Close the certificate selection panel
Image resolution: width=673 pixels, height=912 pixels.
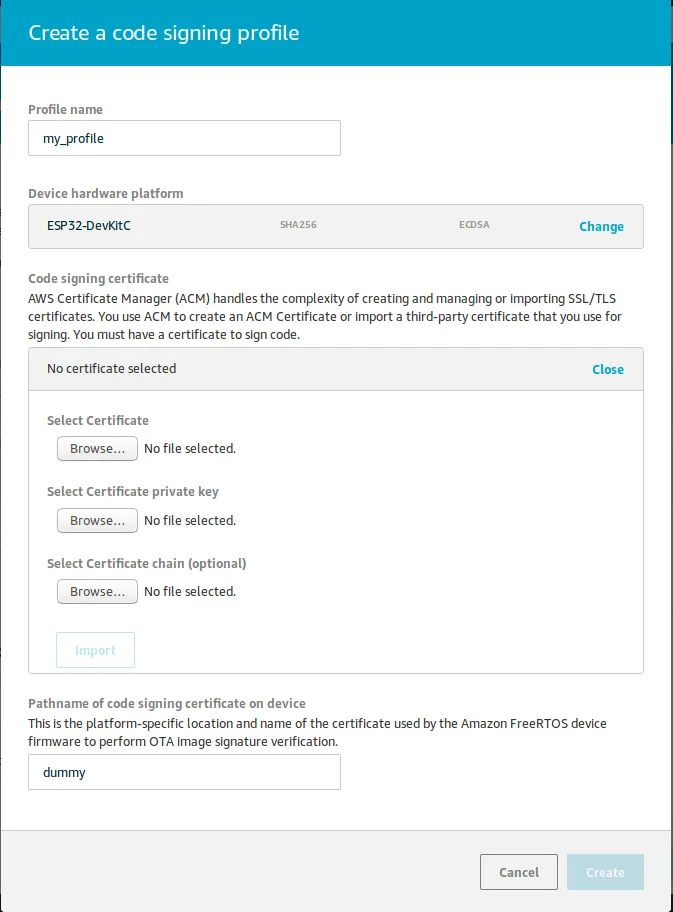click(607, 369)
